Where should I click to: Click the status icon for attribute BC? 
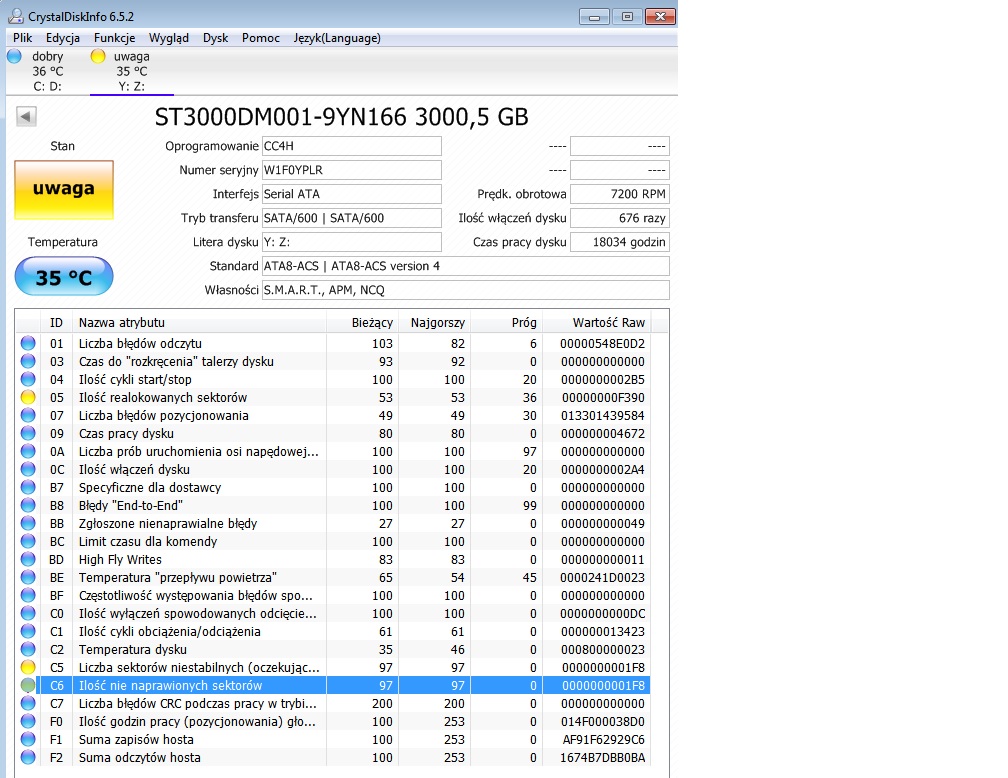point(28,541)
